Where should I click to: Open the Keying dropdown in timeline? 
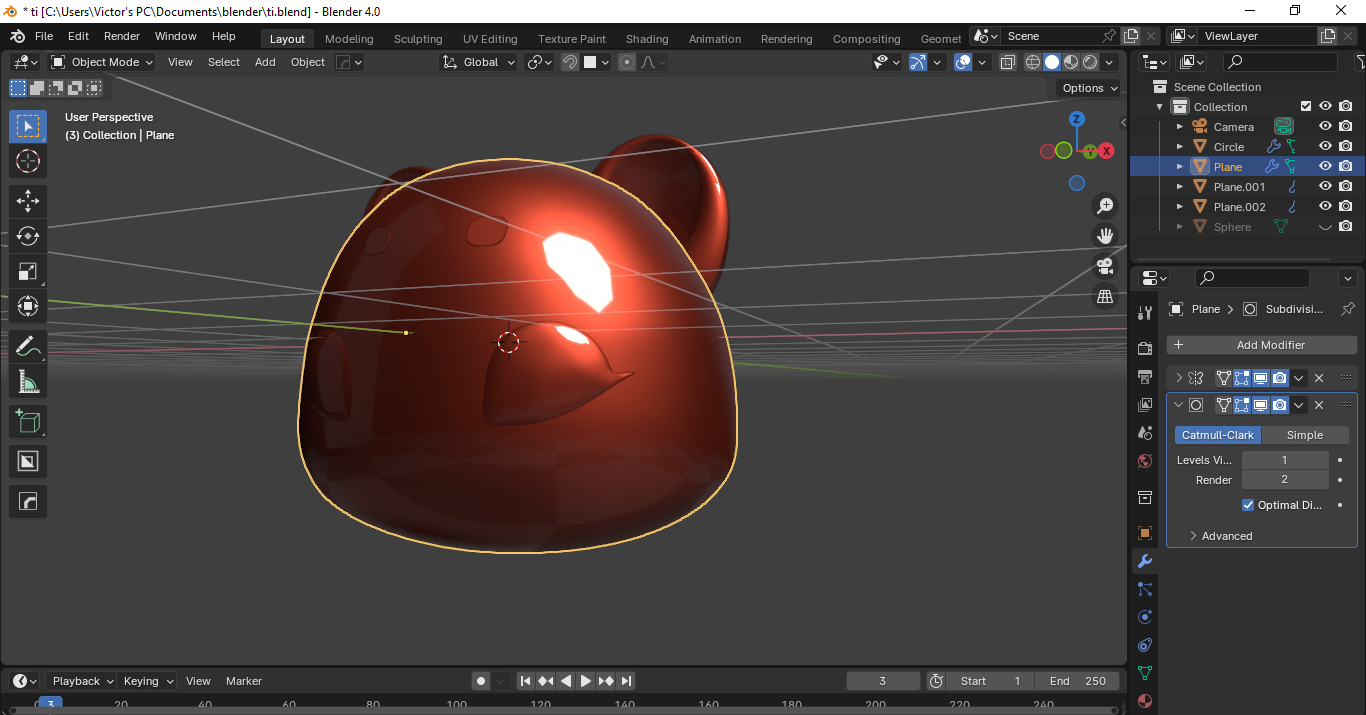(x=148, y=681)
